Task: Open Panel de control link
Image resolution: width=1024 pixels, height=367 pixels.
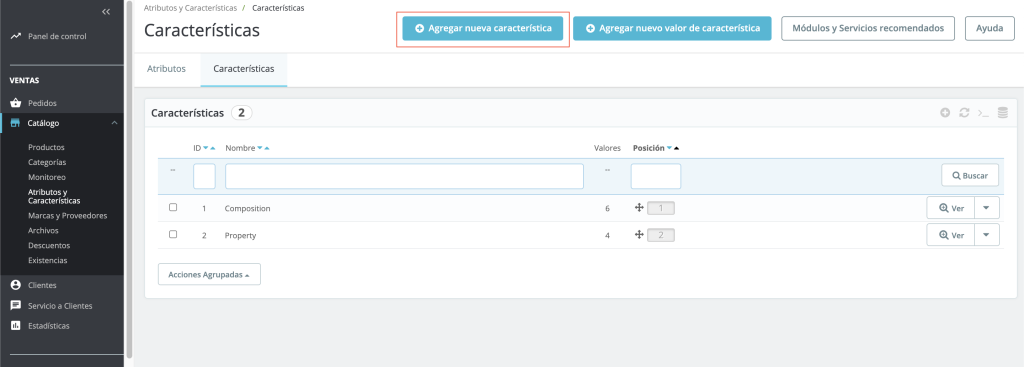Action: (57, 36)
